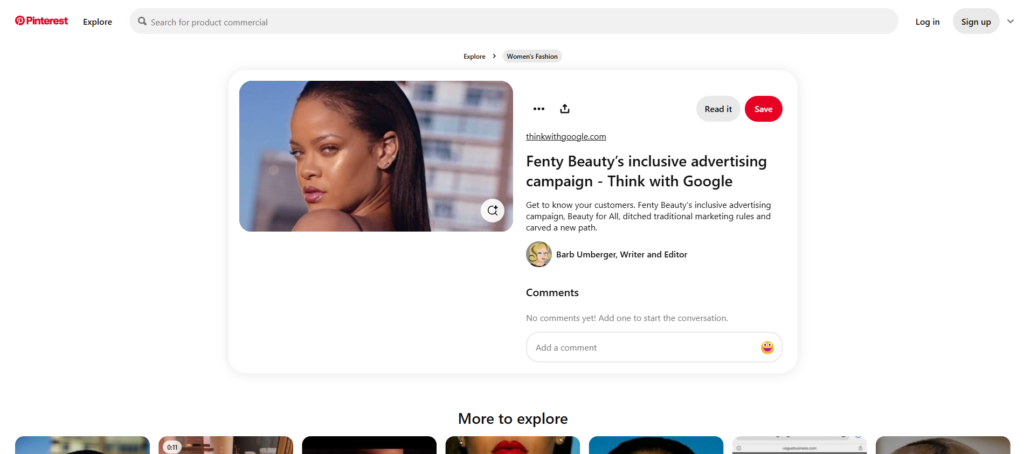Click the Sign up button
1024x454 pixels.
coord(976,22)
